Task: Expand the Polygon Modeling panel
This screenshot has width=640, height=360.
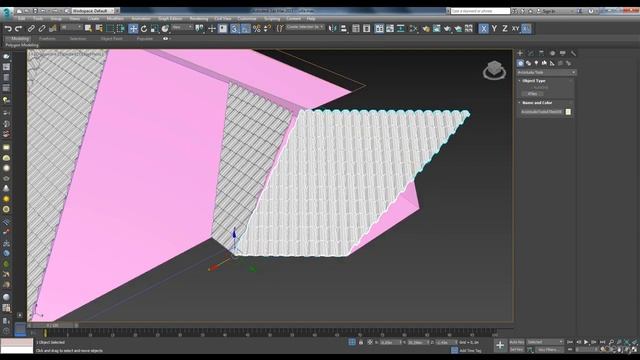Action: coord(22,45)
